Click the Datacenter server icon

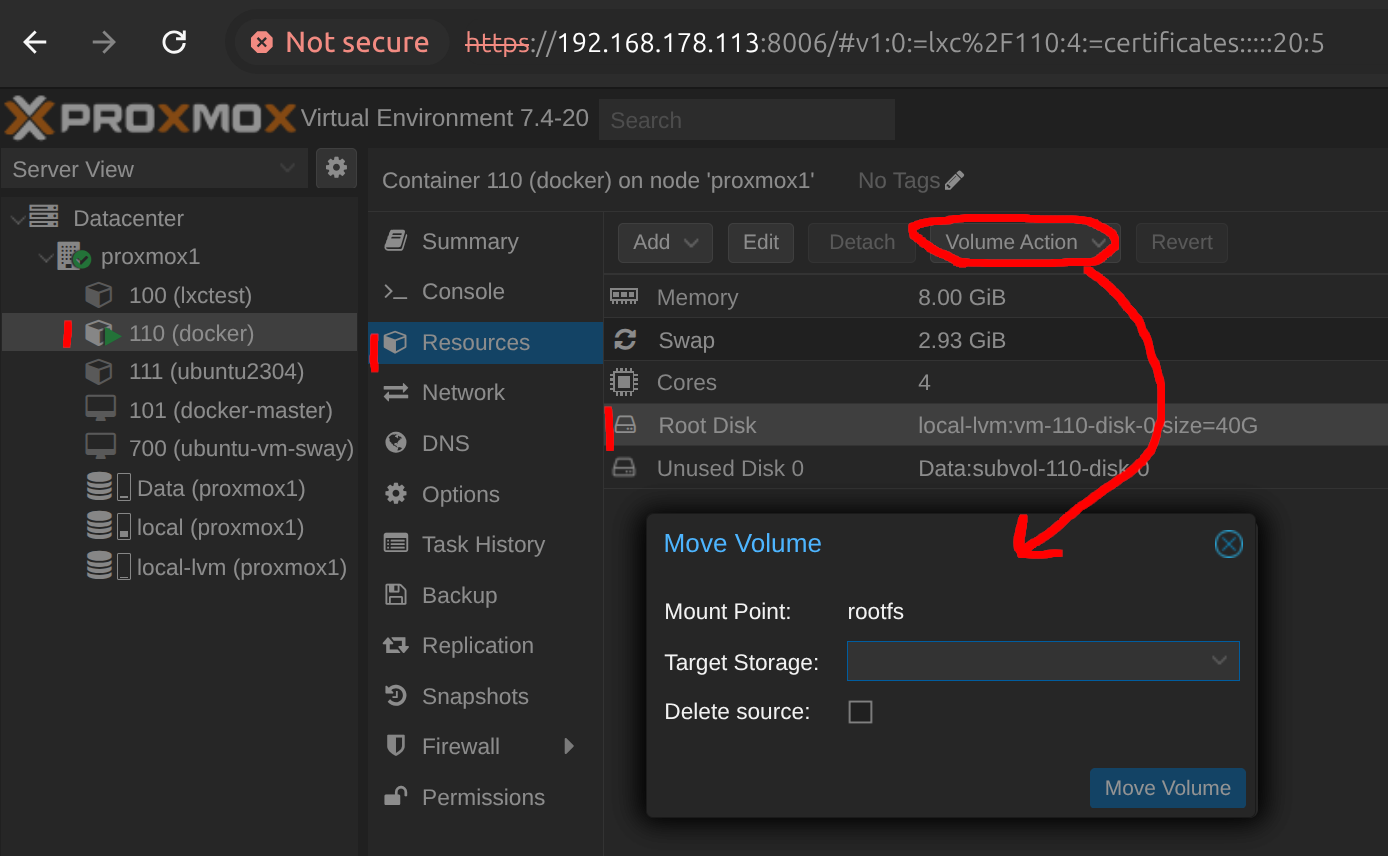(43, 217)
